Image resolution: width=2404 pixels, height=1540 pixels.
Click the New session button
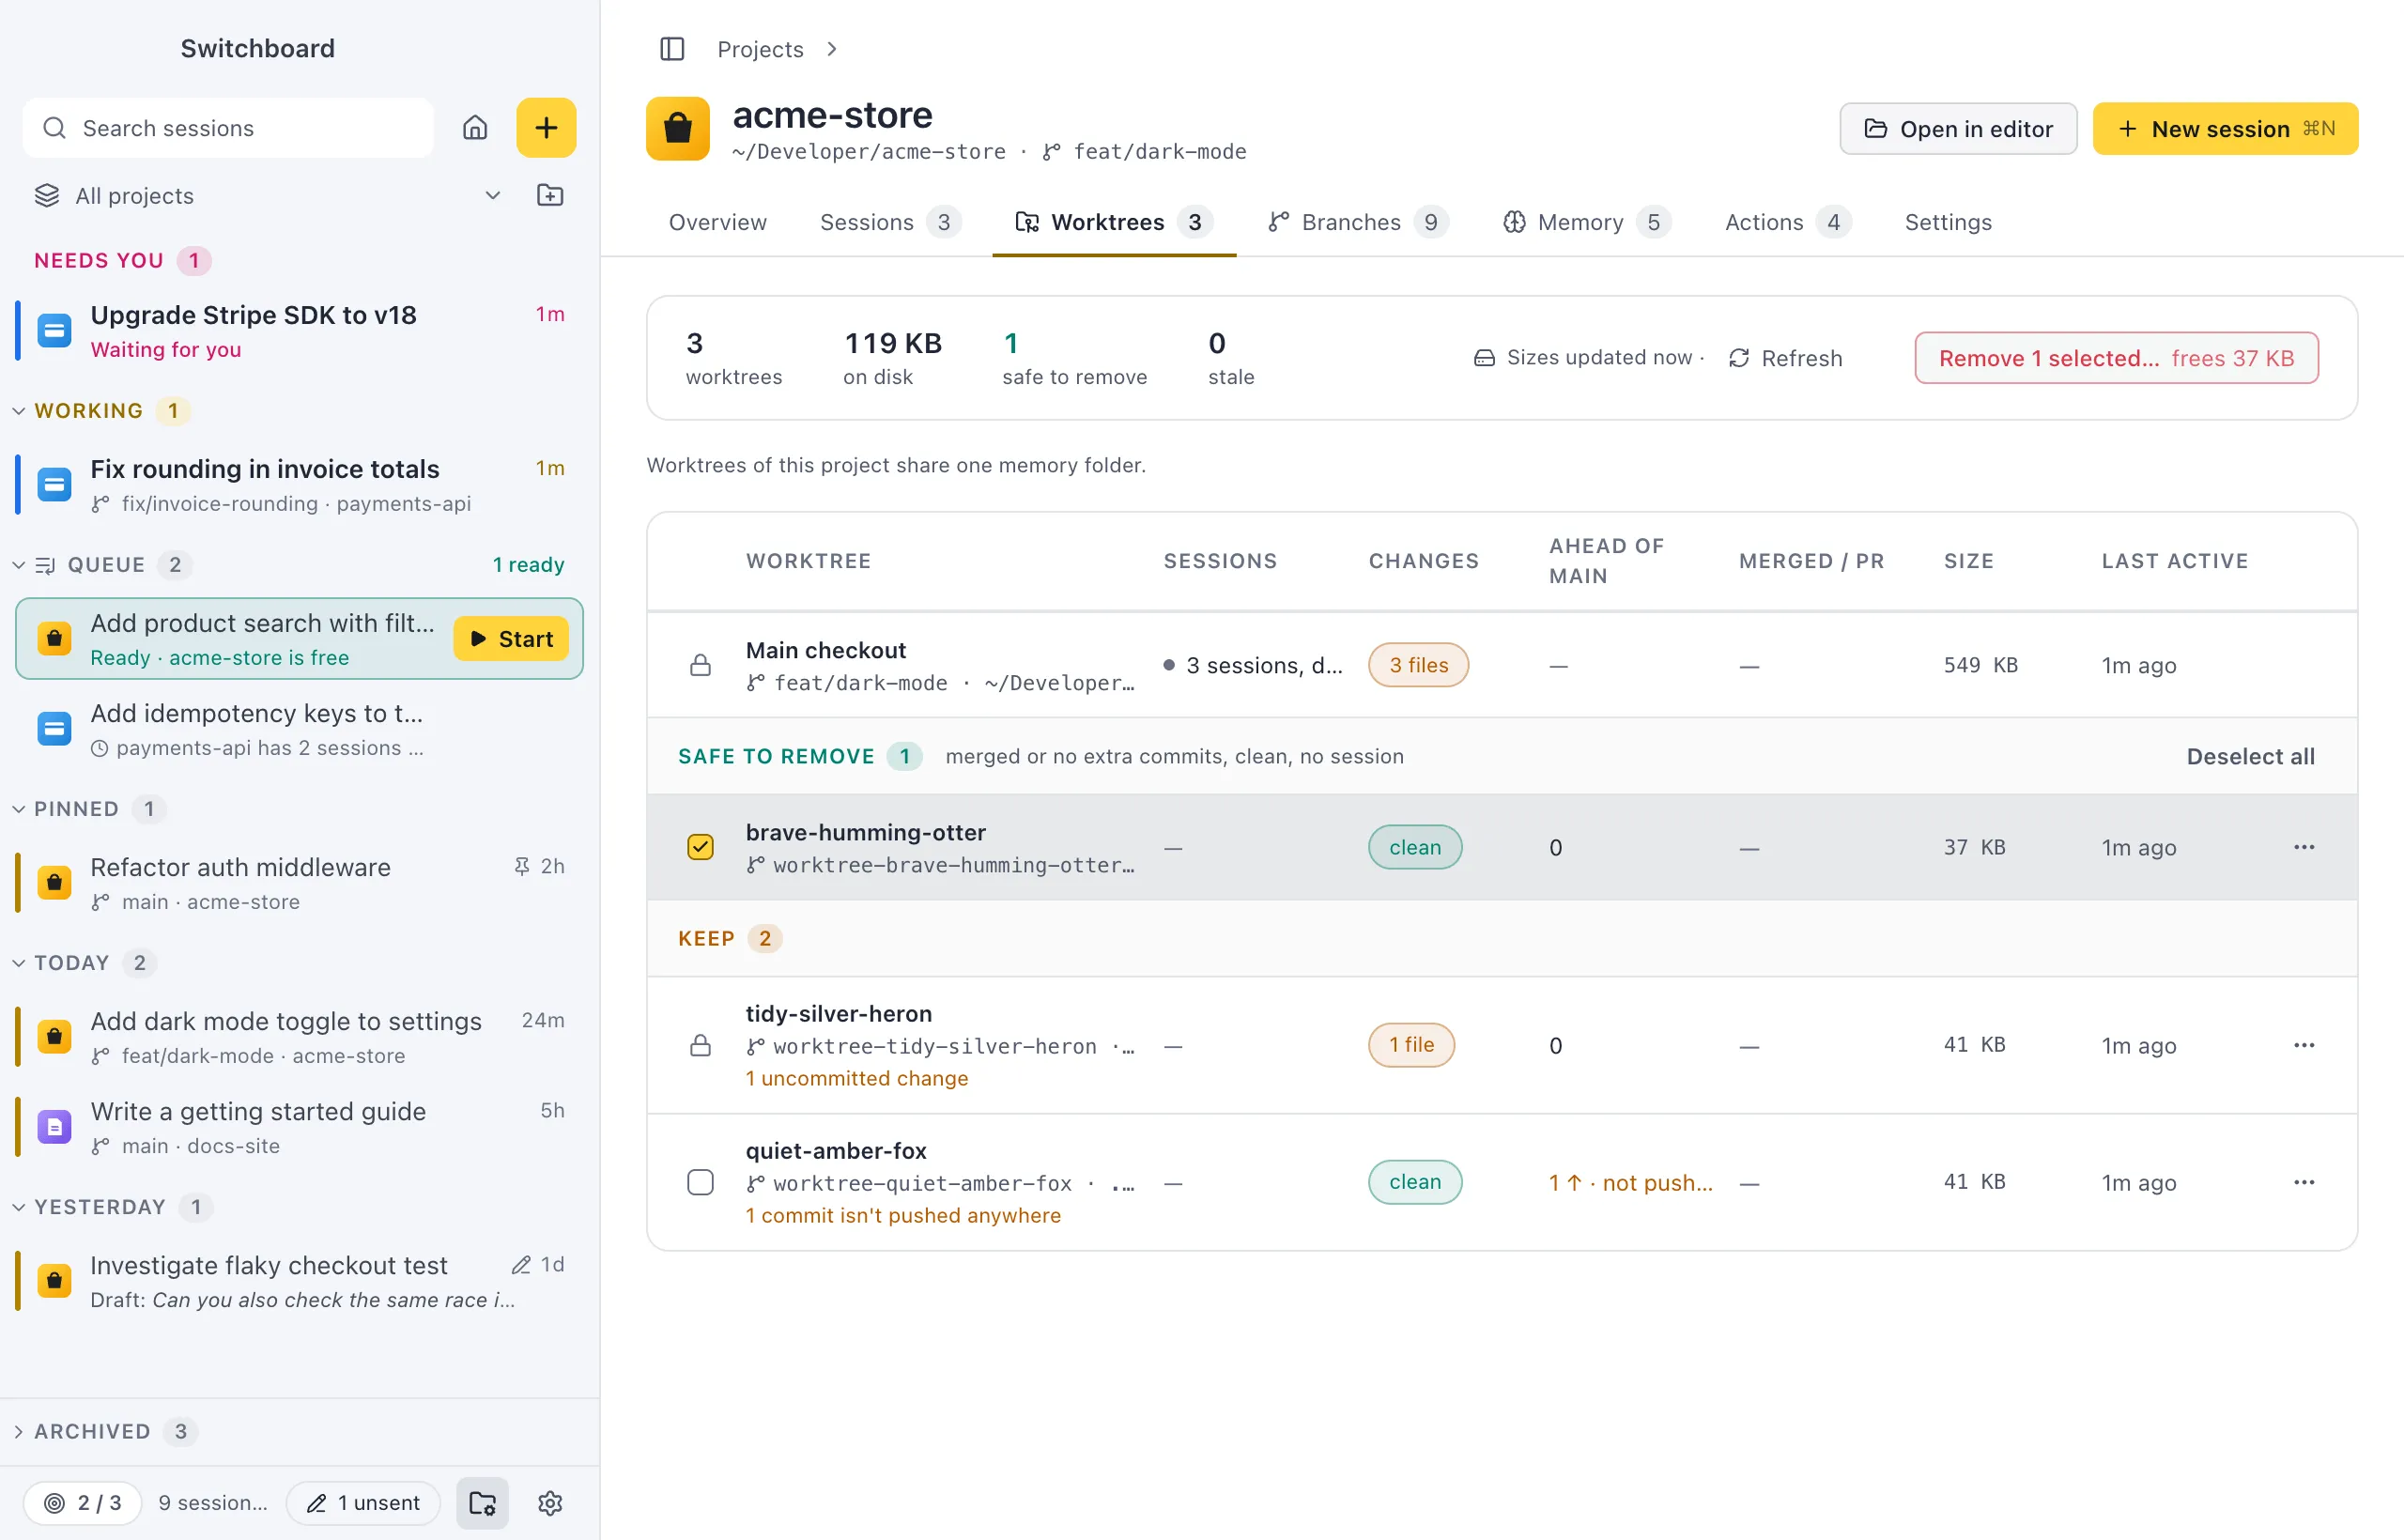point(2225,129)
